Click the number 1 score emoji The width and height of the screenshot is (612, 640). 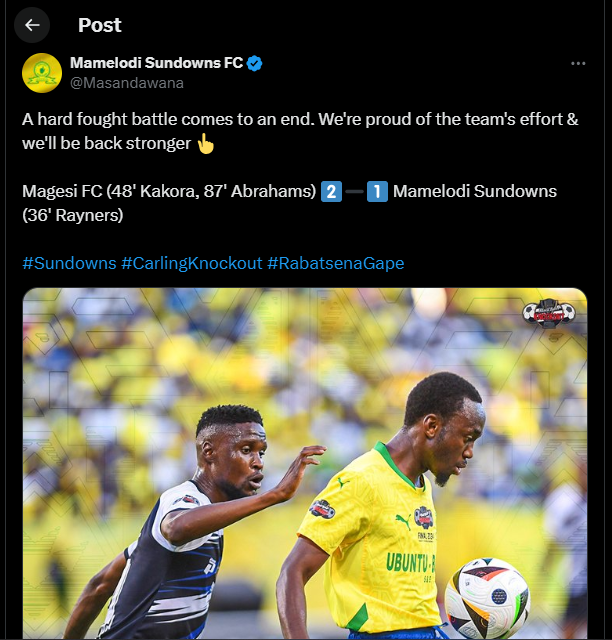[x=377, y=191]
